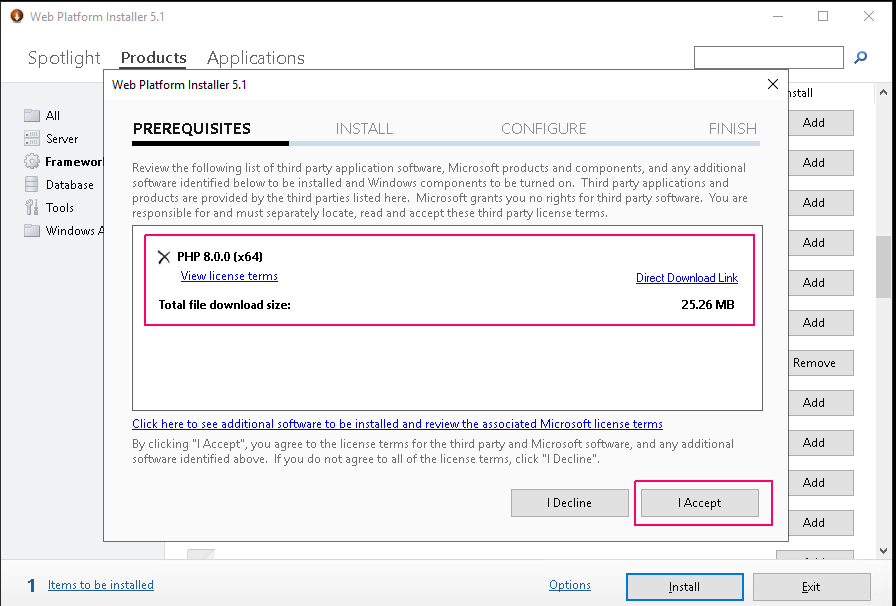Click the Web Platform Installer title icon
The width and height of the screenshot is (896, 606).
coord(17,16)
